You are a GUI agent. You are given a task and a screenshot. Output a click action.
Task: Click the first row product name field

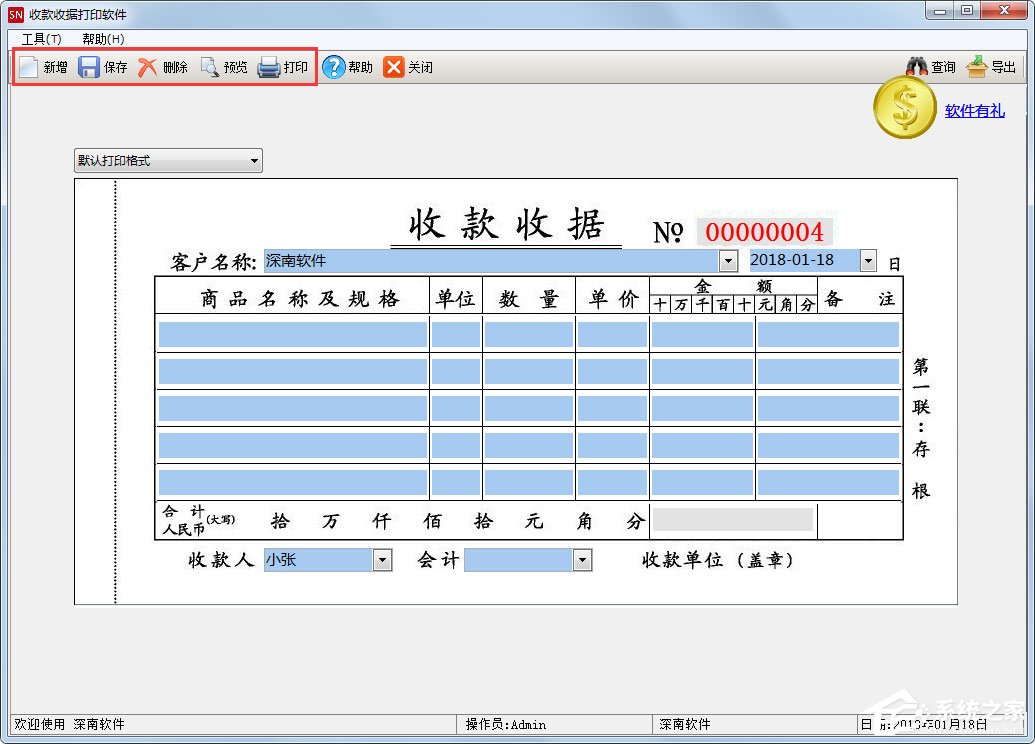click(x=292, y=334)
